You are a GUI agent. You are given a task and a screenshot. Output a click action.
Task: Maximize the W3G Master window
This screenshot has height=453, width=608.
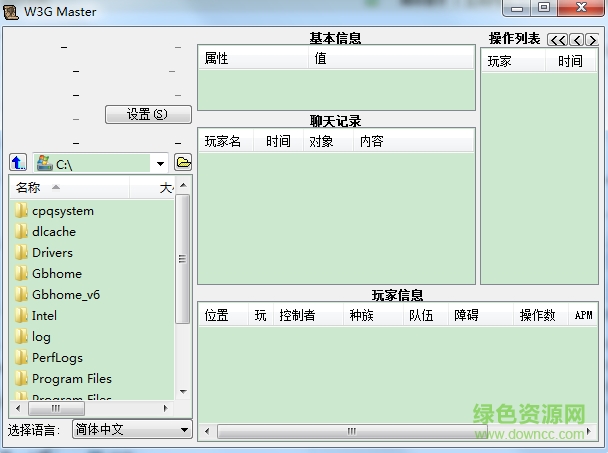pos(544,8)
